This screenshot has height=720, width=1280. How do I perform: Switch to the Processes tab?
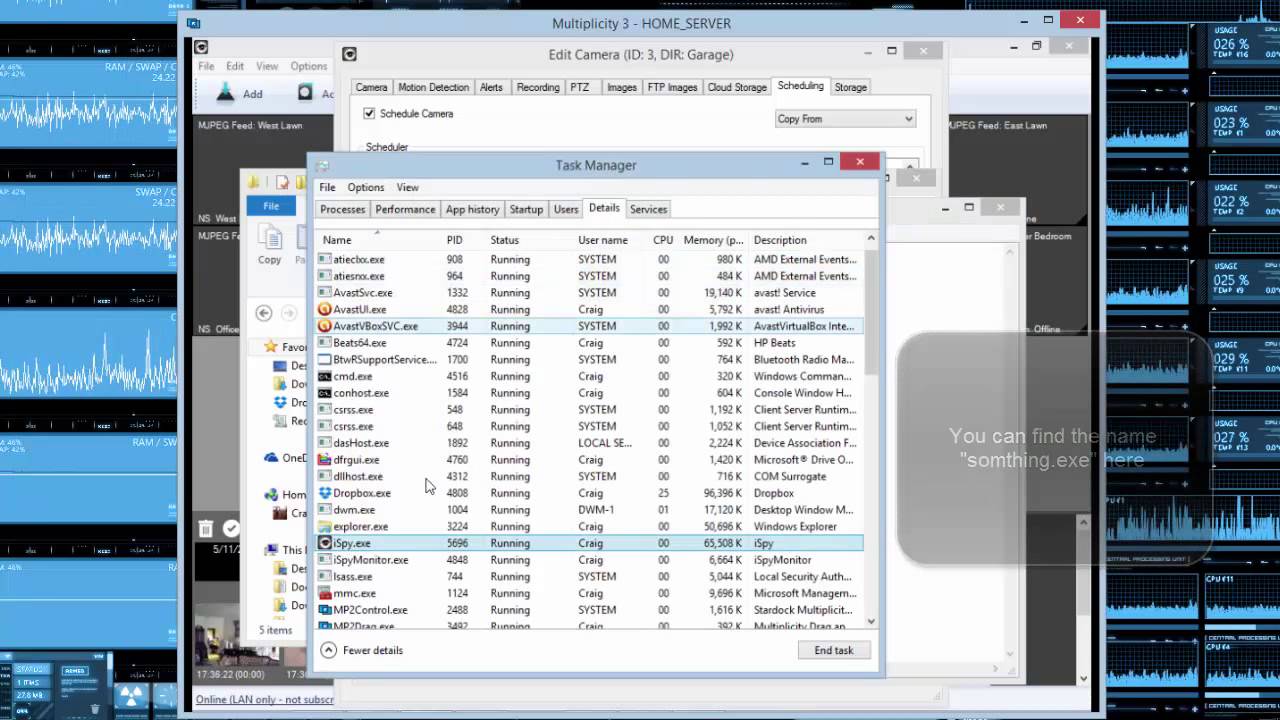point(343,209)
